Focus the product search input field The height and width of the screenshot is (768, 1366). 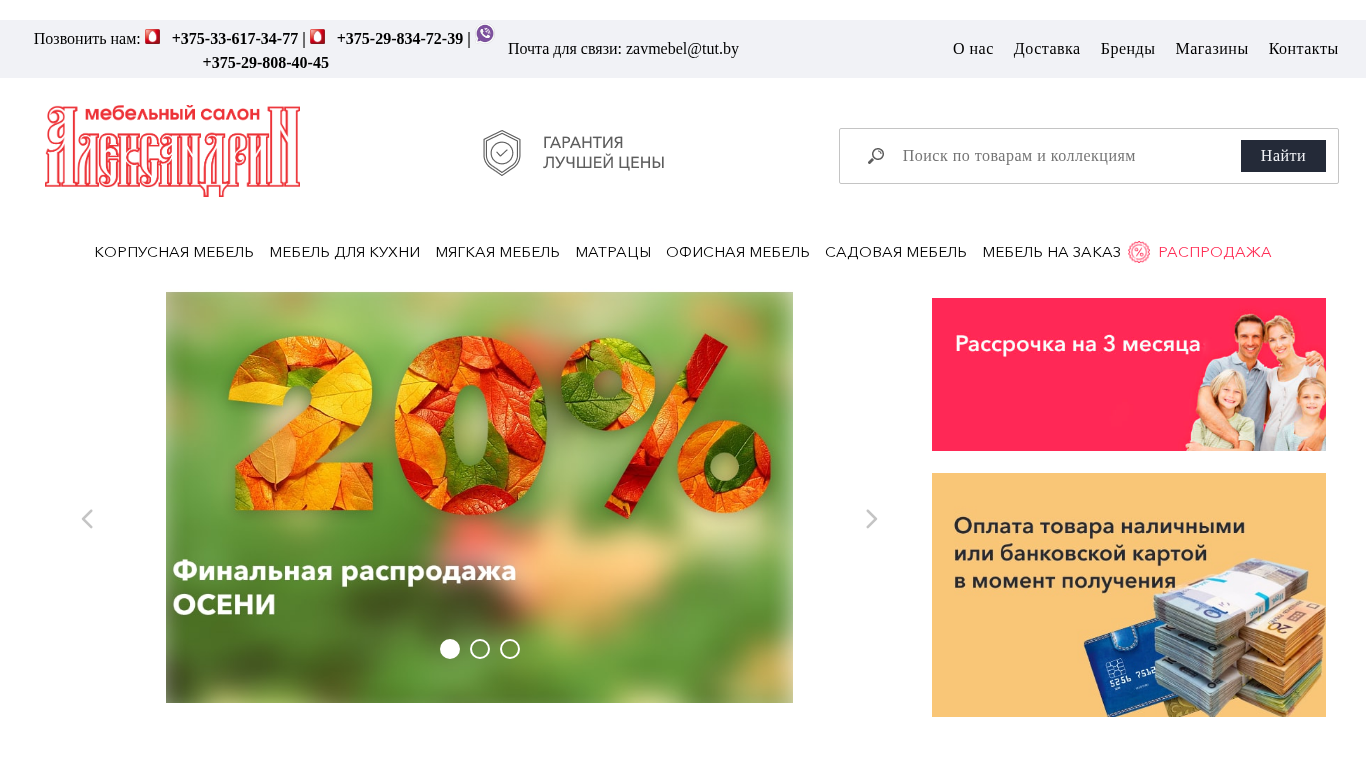[1064, 156]
